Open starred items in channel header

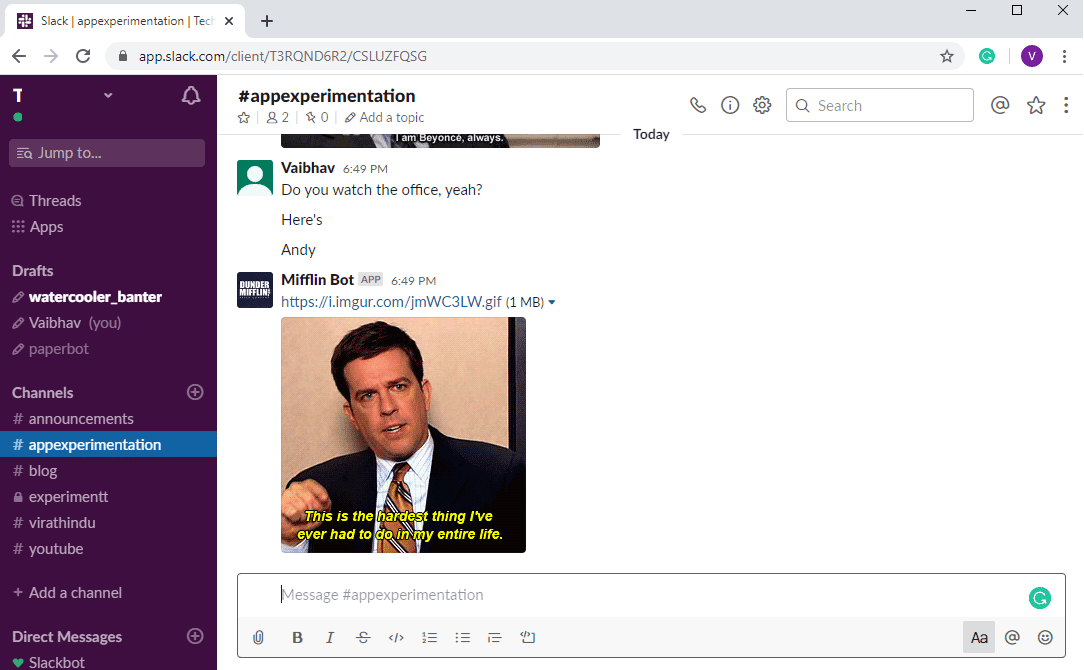click(1036, 105)
